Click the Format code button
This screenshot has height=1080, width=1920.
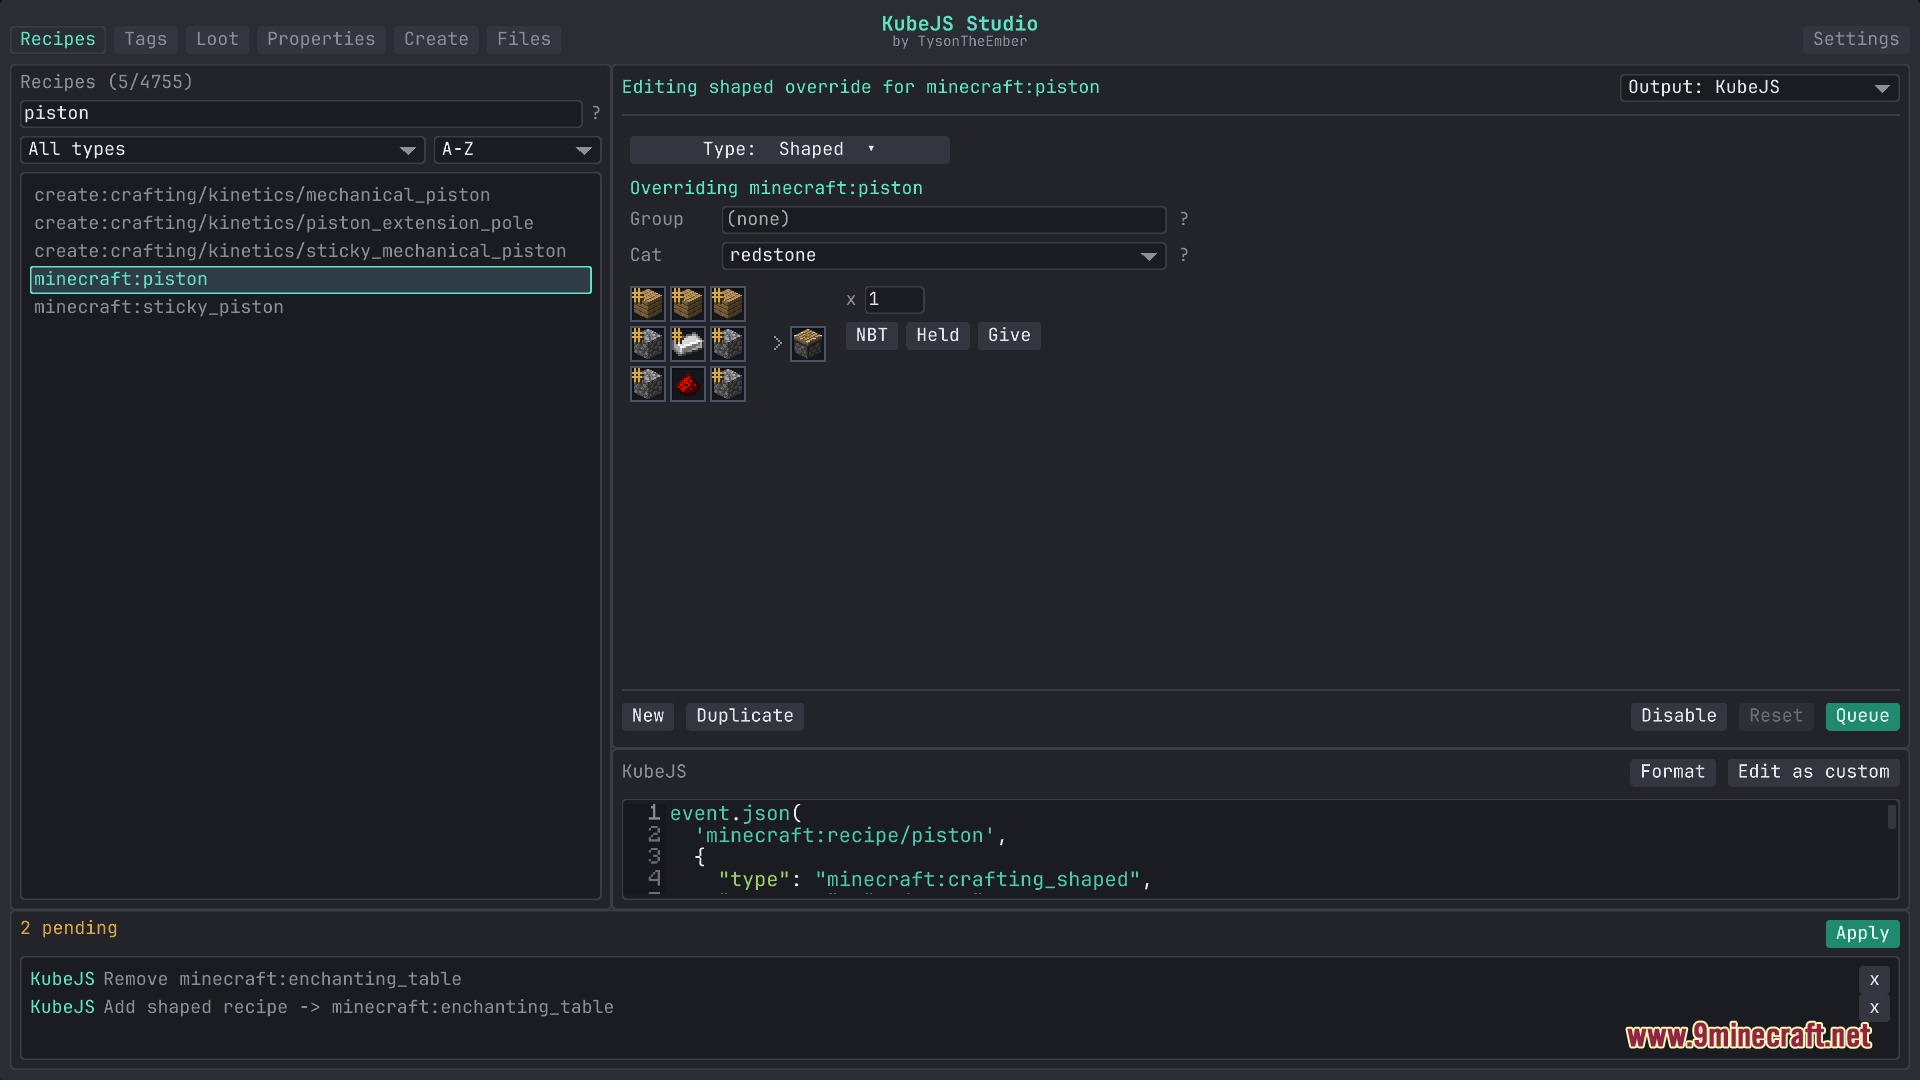[1673, 772]
